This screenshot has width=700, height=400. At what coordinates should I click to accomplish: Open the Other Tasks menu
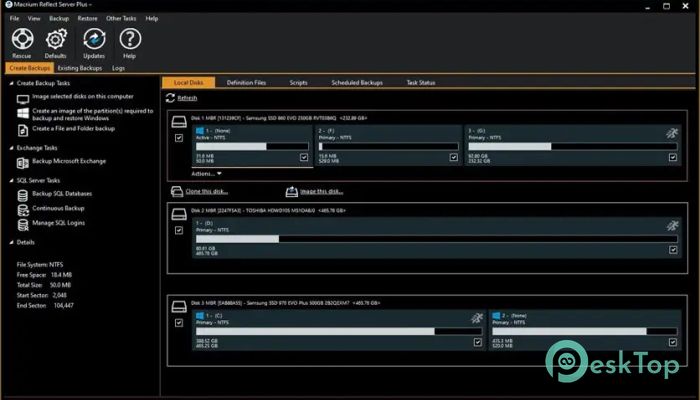point(121,18)
